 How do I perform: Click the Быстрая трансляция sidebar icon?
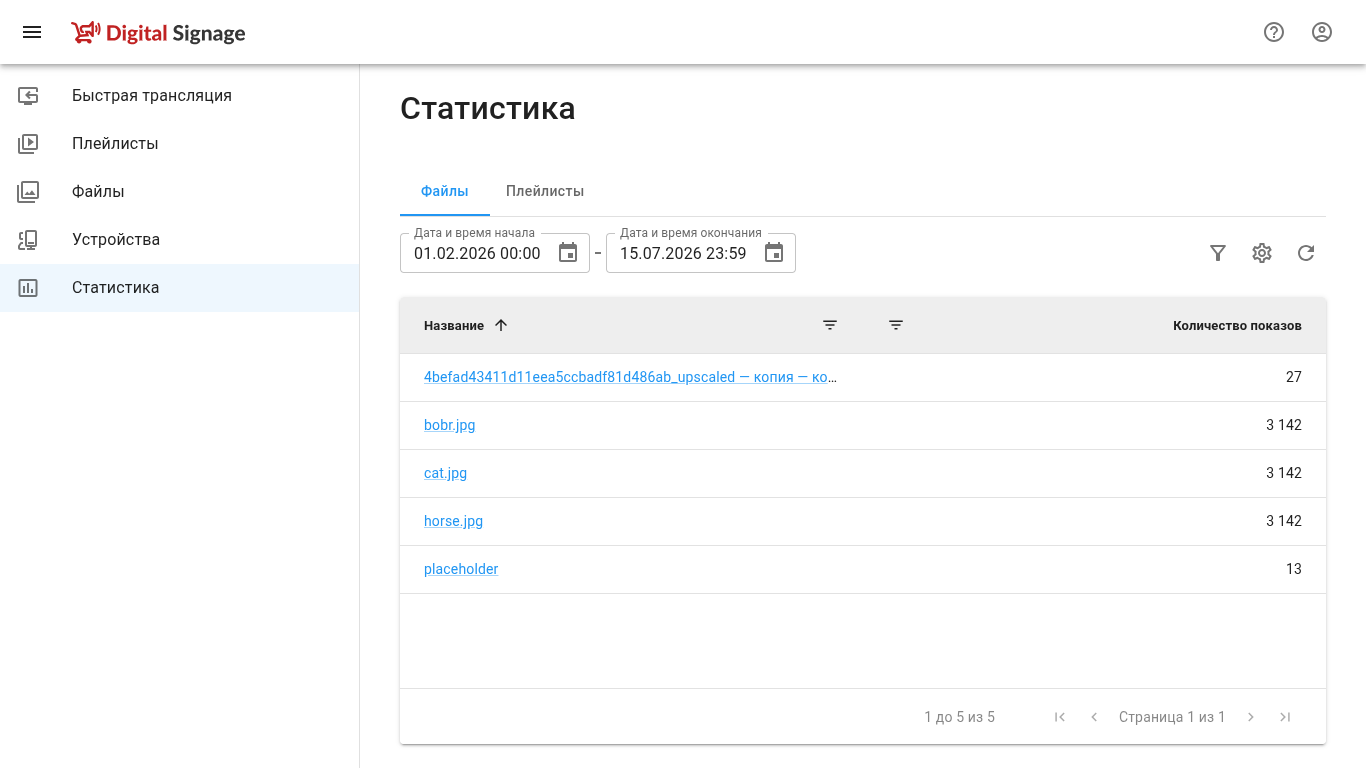click(x=28, y=96)
